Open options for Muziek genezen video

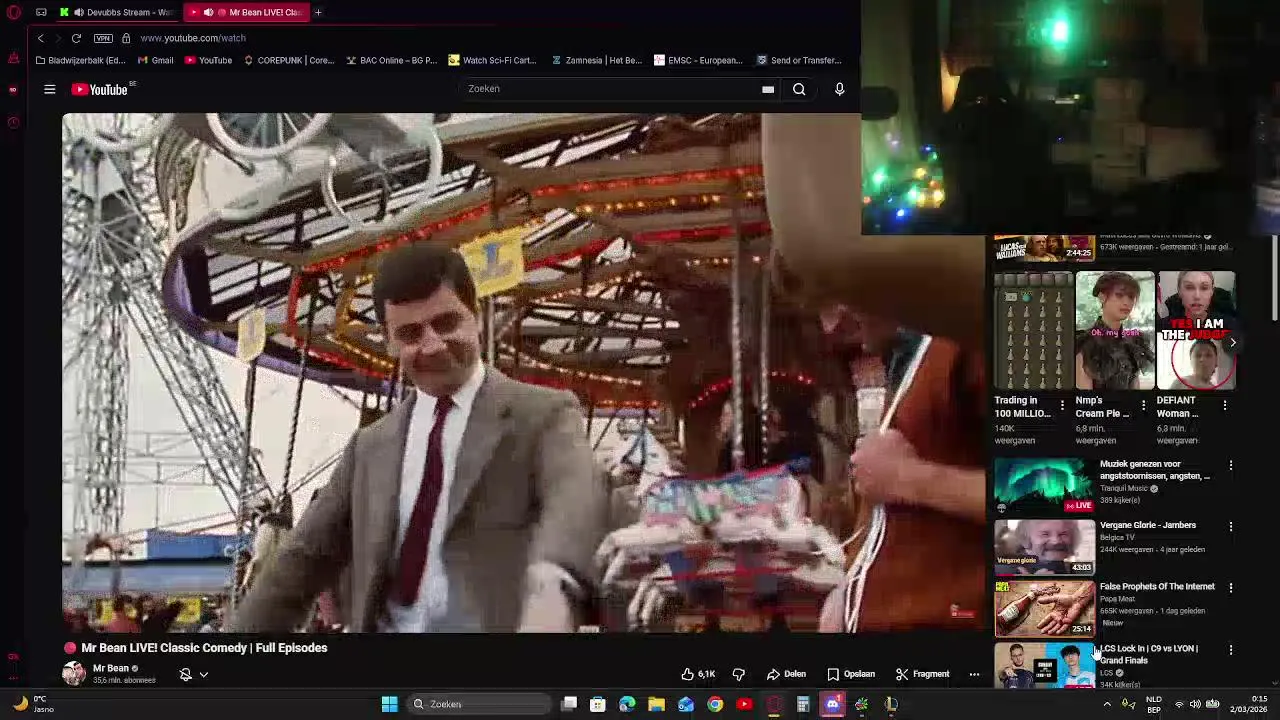[1231, 465]
